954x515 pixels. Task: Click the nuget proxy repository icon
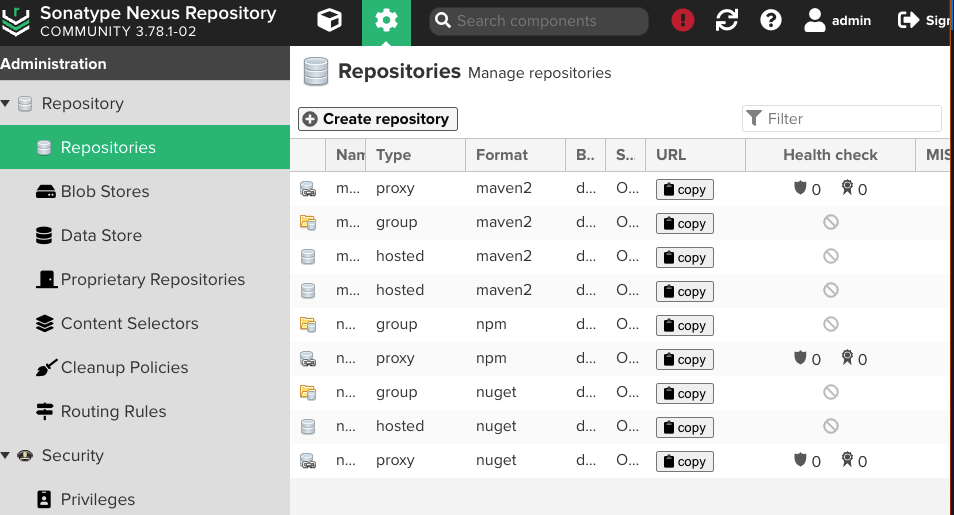[x=308, y=461]
